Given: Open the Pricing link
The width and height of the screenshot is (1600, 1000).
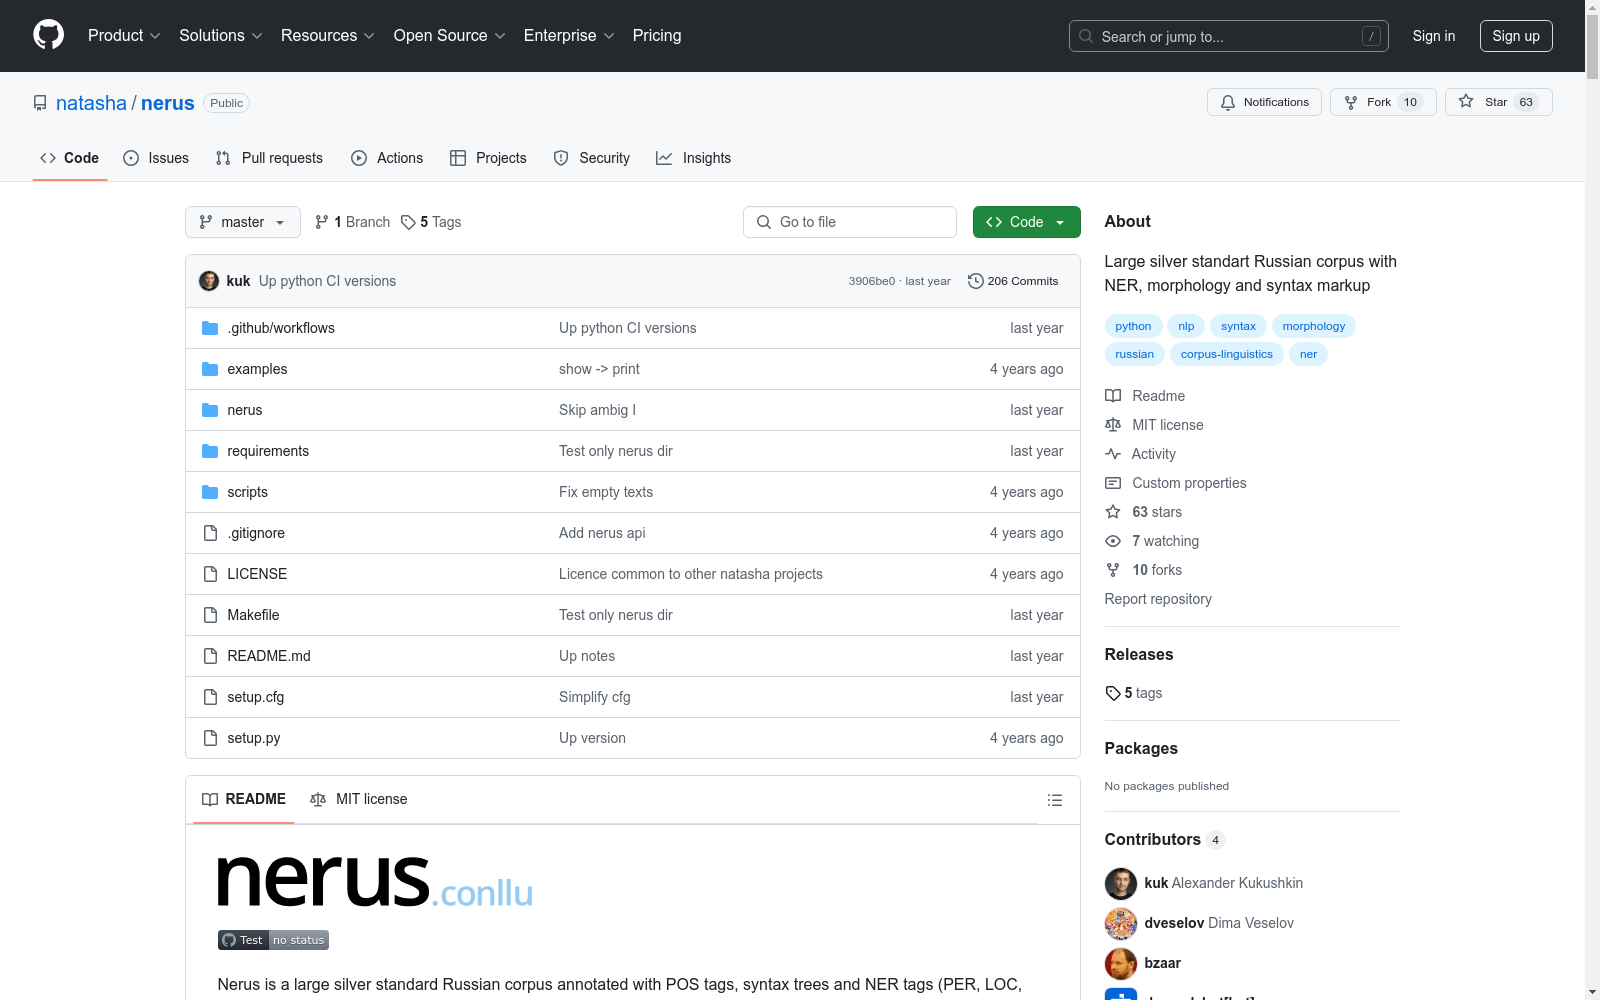Looking at the screenshot, I should point(657,36).
